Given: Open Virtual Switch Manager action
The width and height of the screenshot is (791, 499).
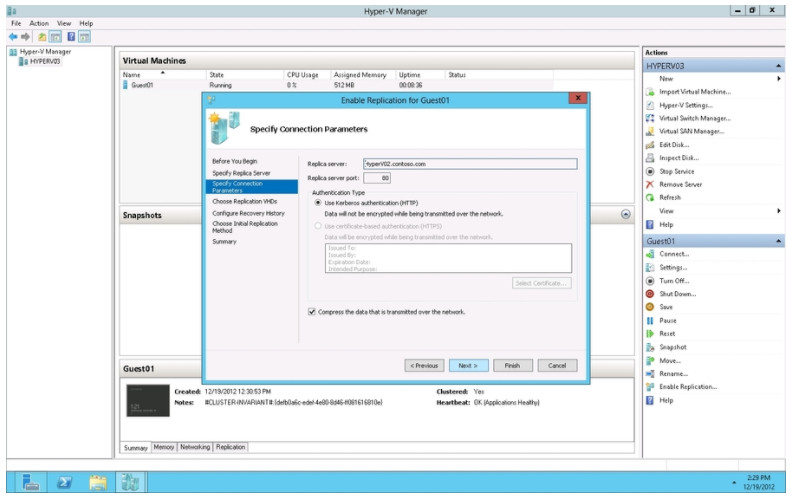Looking at the screenshot, I should (x=695, y=118).
